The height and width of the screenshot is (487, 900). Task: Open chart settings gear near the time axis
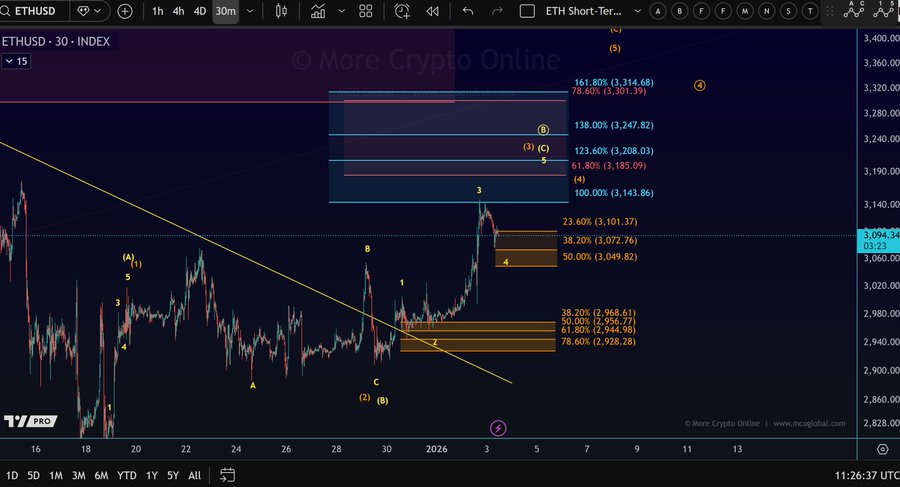pyautogui.click(x=883, y=449)
